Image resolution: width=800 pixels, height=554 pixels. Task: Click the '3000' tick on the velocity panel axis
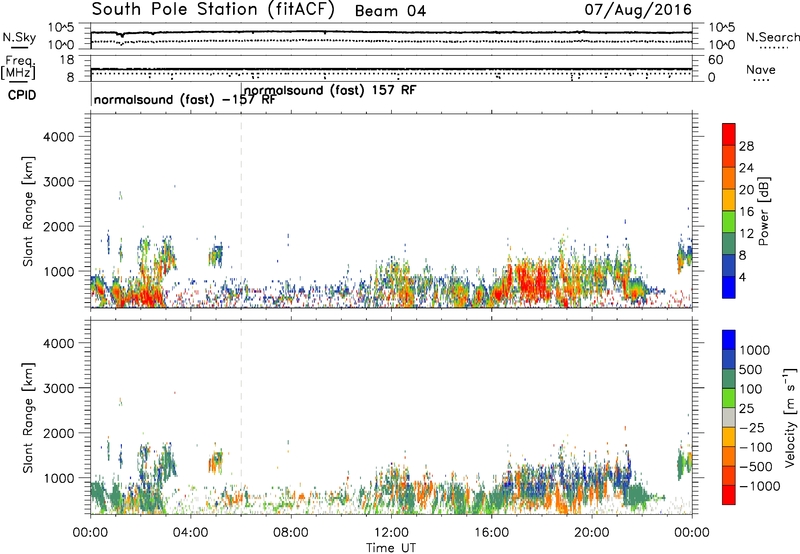point(58,388)
